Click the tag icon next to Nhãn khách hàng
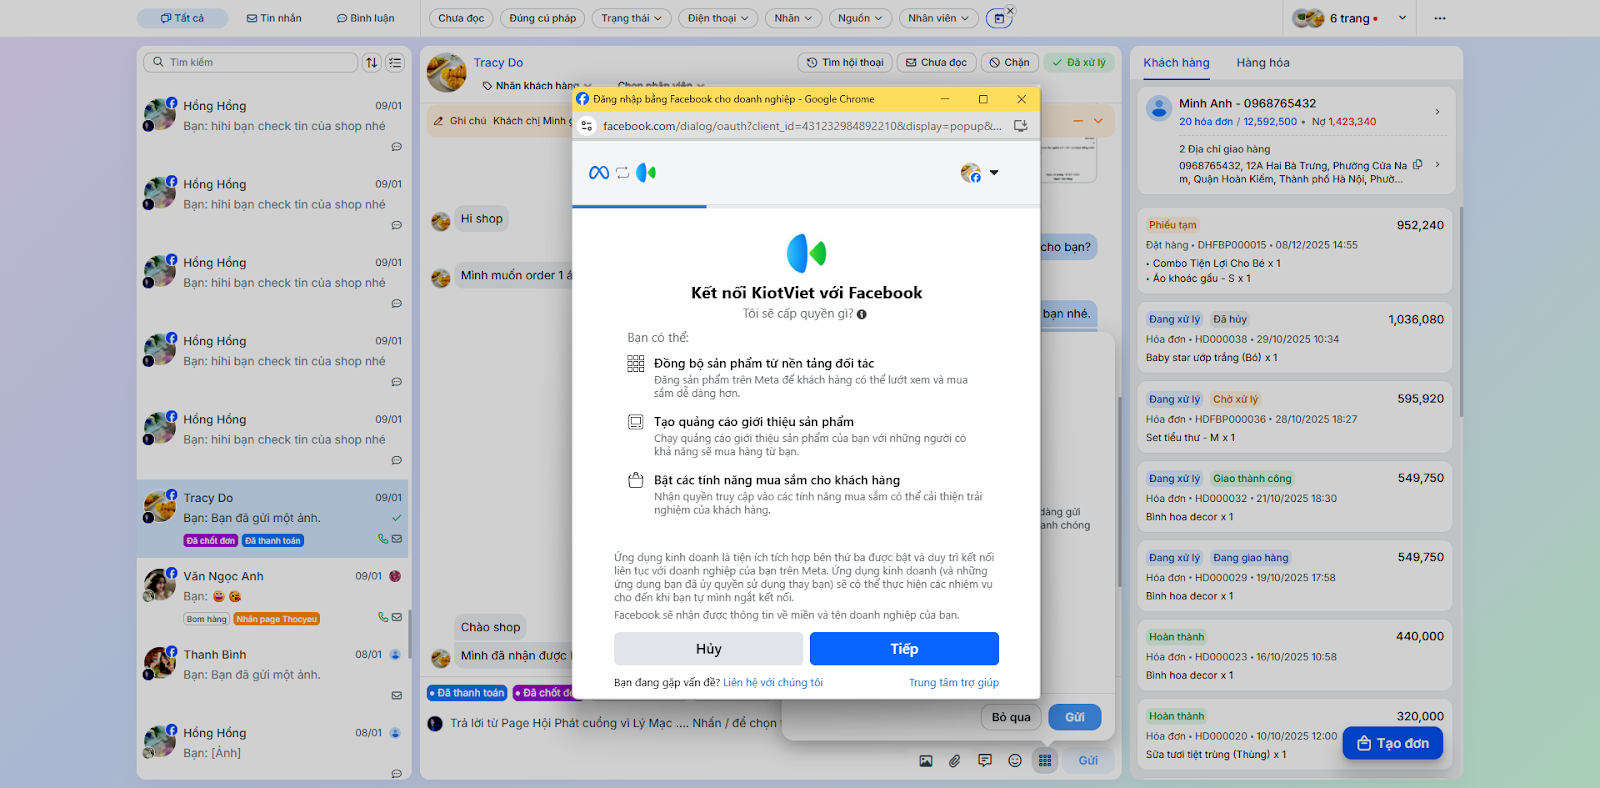 [488, 86]
